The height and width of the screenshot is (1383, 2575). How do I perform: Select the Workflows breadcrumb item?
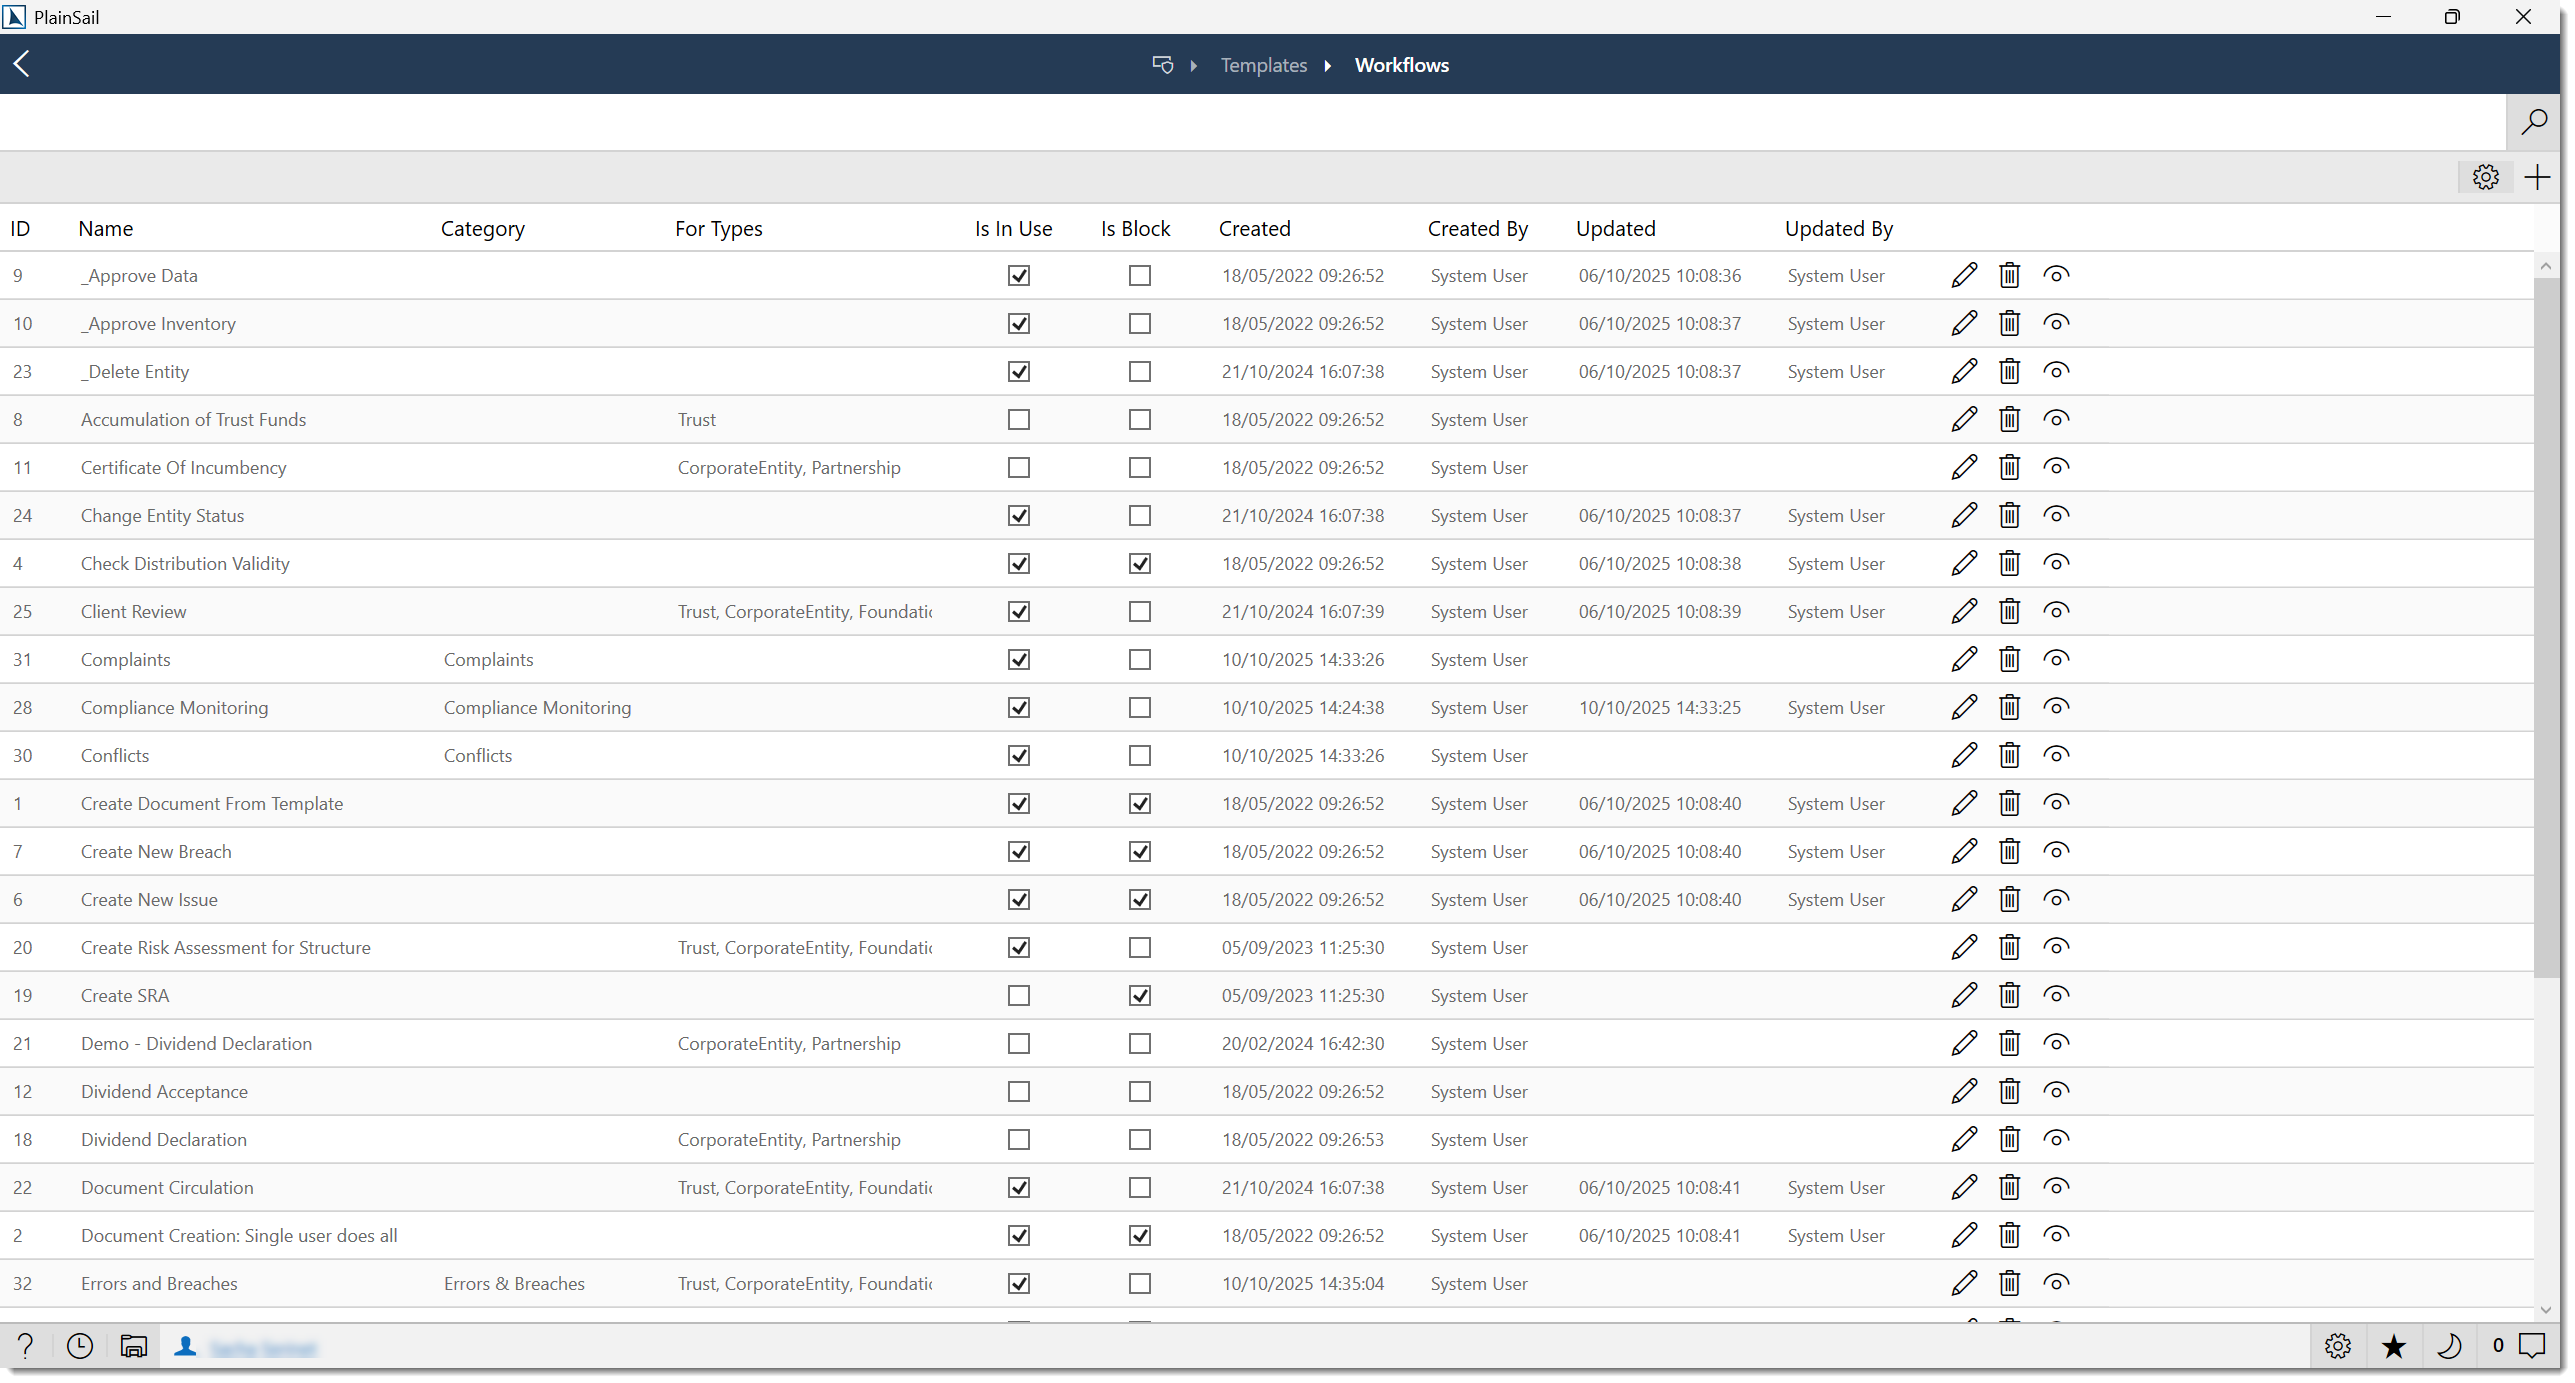click(1401, 65)
